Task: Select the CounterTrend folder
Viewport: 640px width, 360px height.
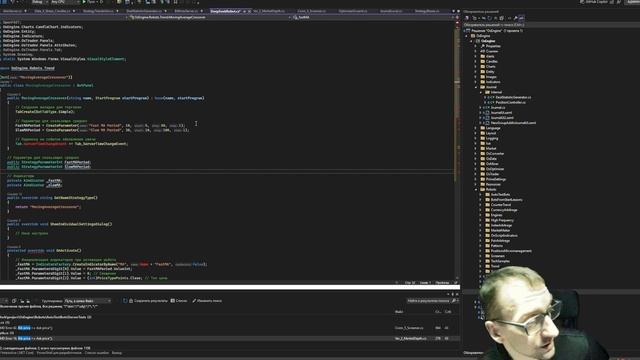Action: click(498, 205)
